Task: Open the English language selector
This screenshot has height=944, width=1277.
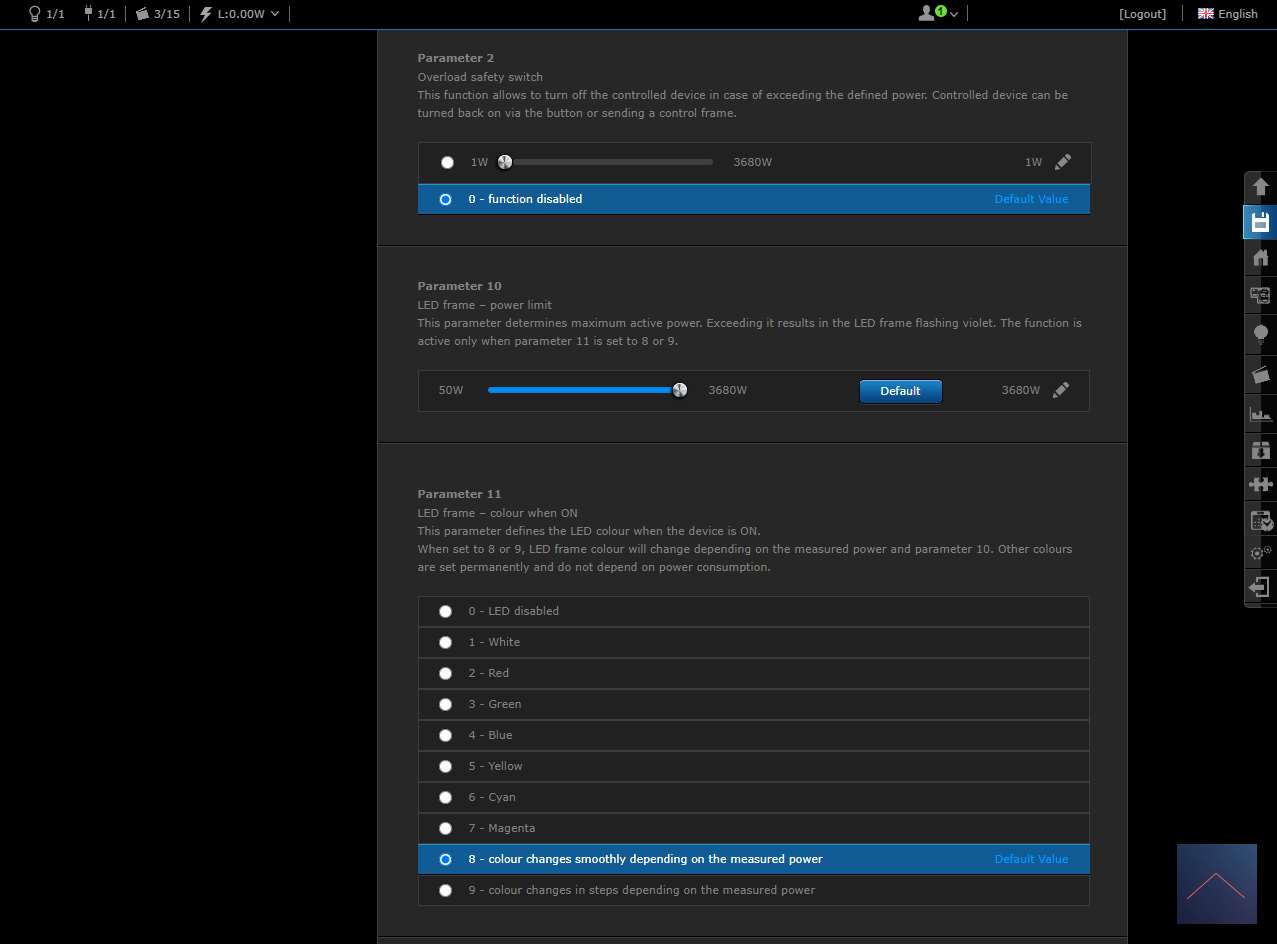Action: [x=1227, y=14]
